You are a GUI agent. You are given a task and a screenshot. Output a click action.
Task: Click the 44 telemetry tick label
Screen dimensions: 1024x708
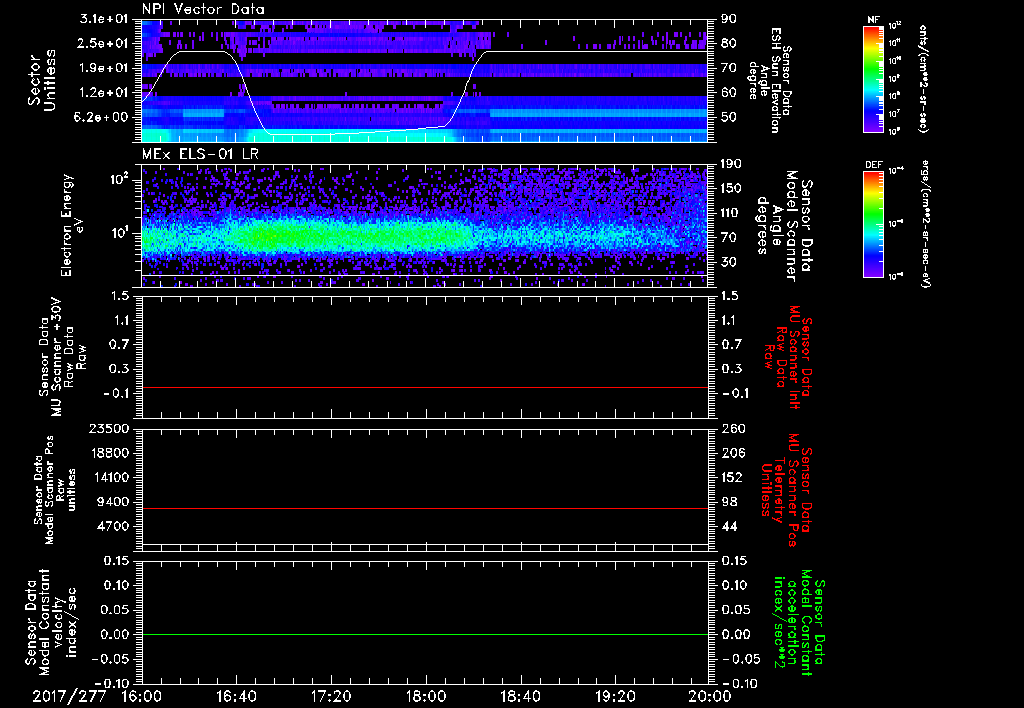pos(729,526)
